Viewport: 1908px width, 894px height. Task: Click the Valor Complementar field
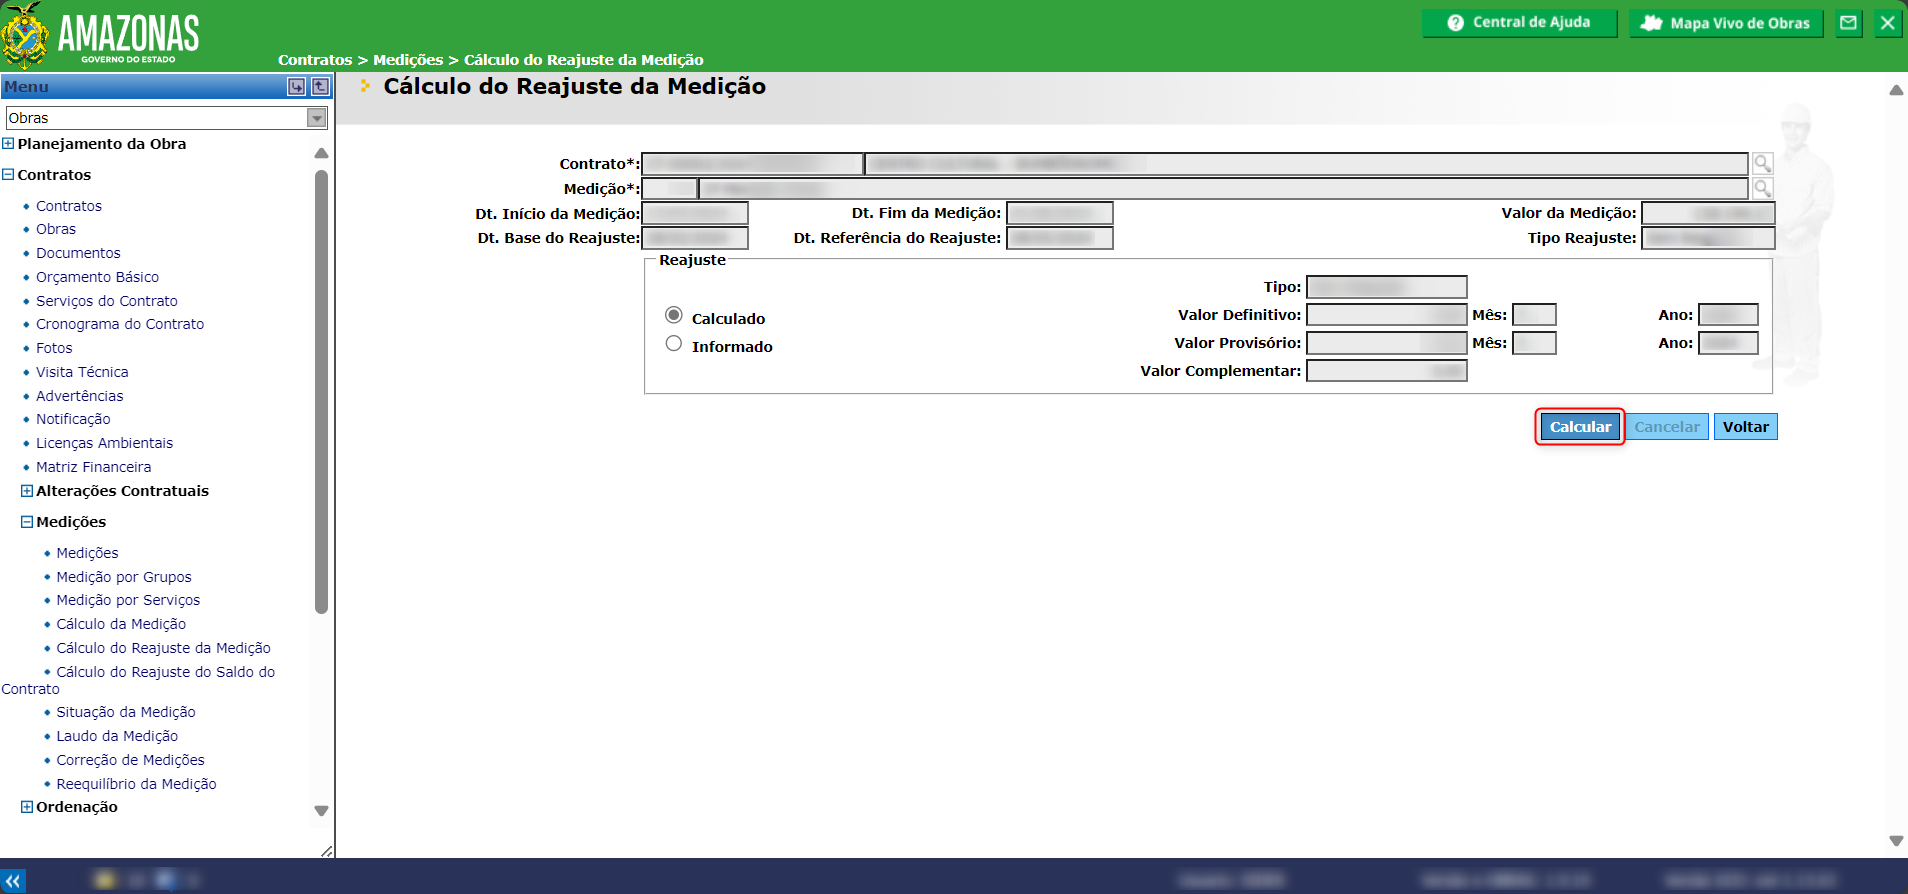click(1387, 371)
